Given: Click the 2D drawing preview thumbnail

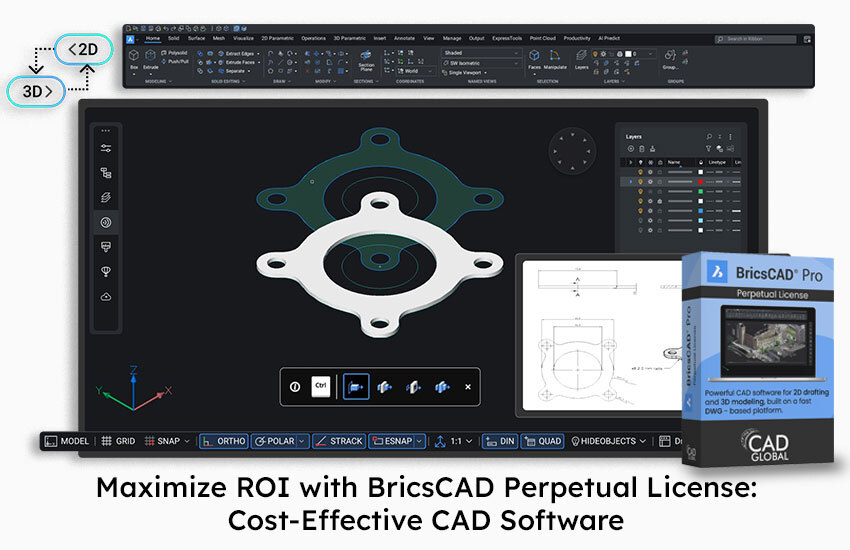Looking at the screenshot, I should tap(602, 336).
